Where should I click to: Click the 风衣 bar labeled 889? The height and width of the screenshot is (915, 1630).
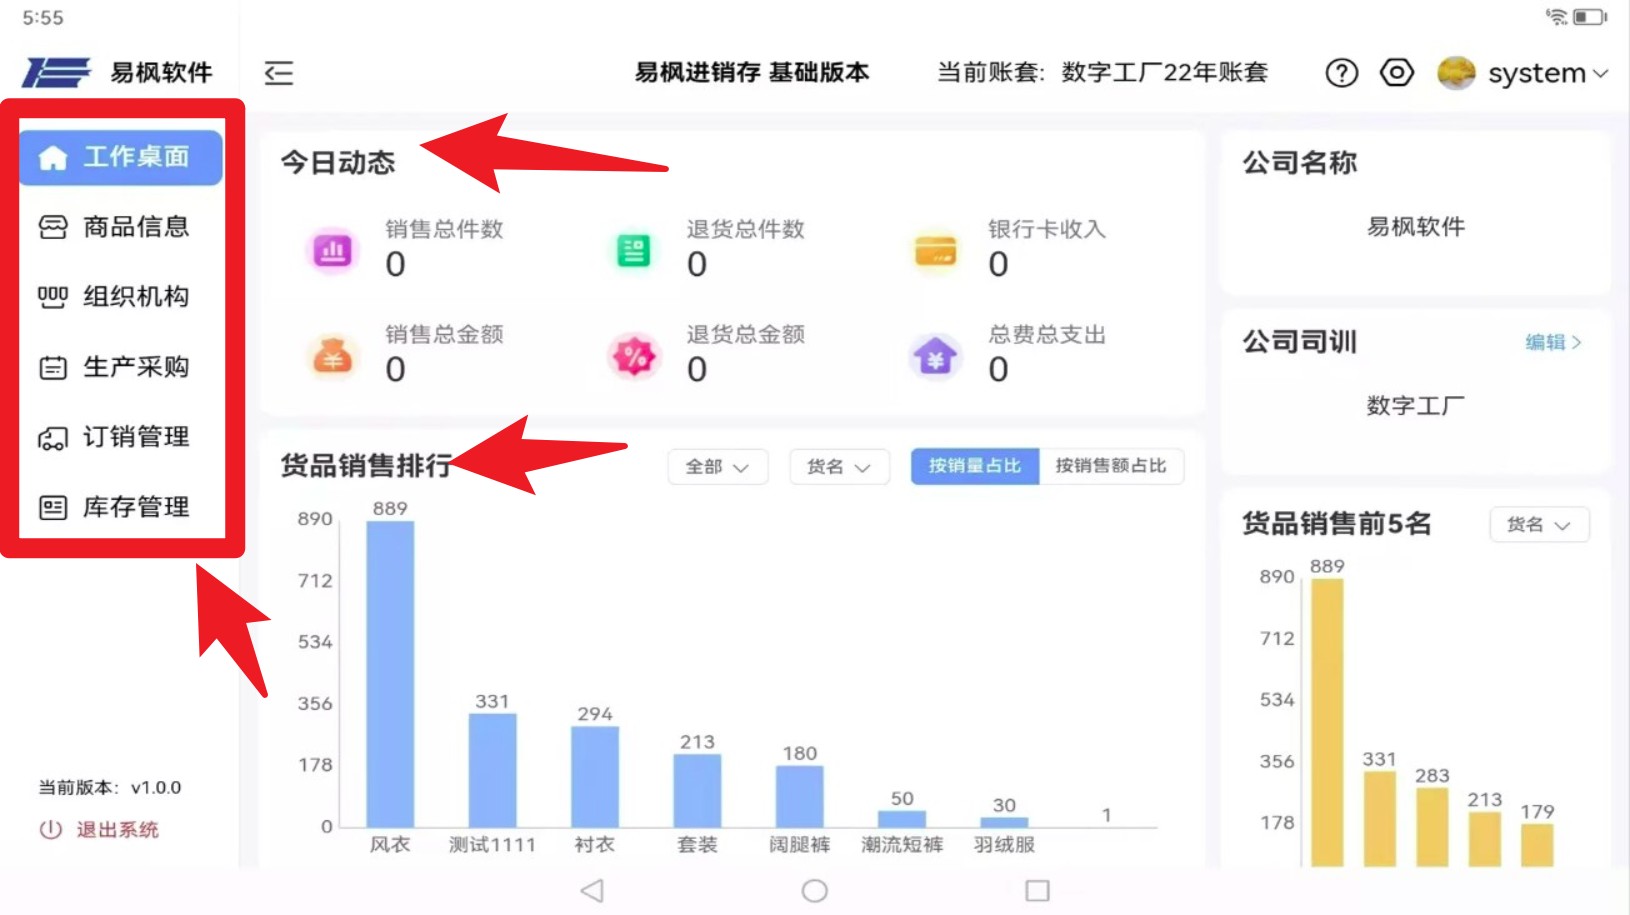390,674
